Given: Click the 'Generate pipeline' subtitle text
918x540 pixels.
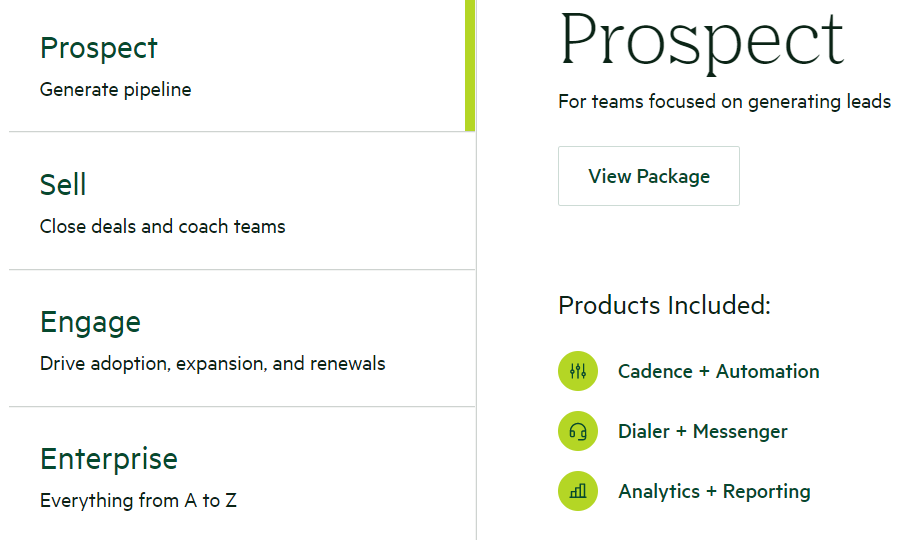Looking at the screenshot, I should pos(115,90).
